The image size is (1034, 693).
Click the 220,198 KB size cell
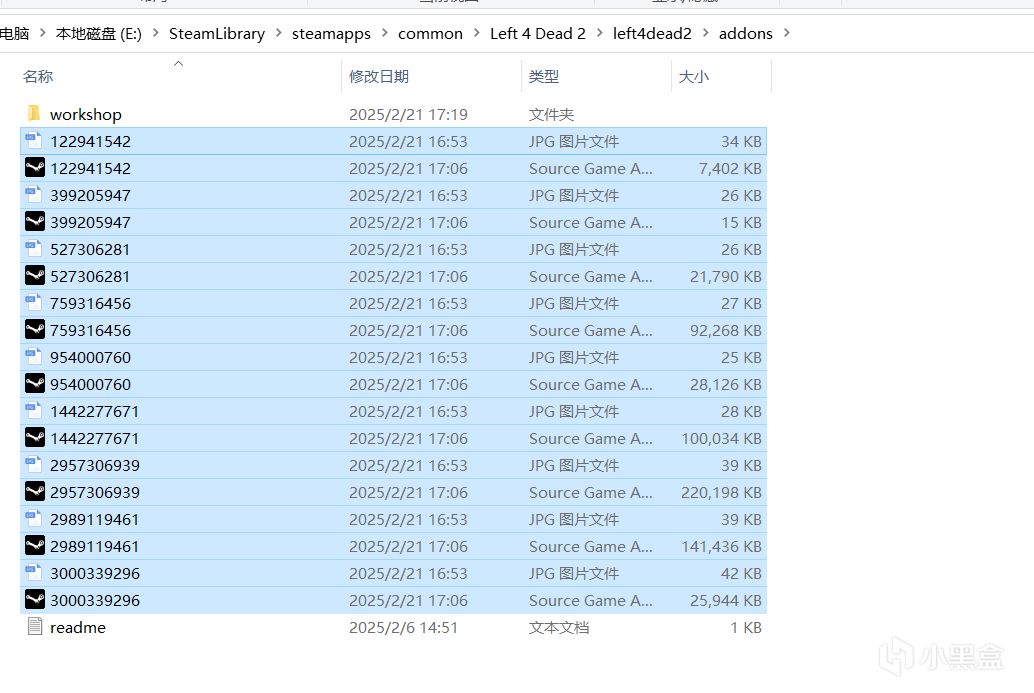coord(721,493)
